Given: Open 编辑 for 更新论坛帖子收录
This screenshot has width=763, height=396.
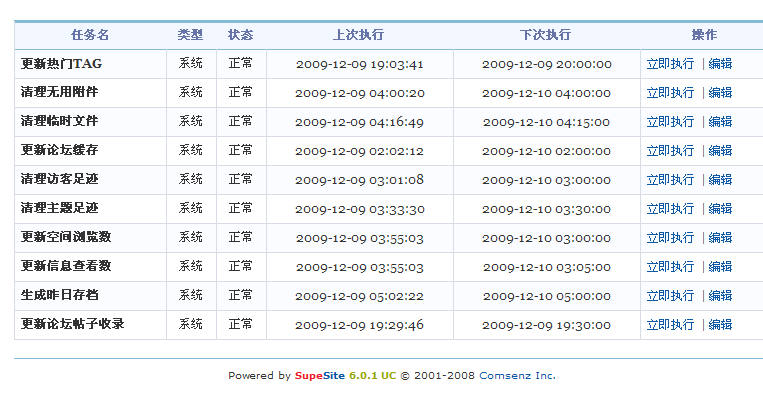Looking at the screenshot, I should (x=720, y=324).
